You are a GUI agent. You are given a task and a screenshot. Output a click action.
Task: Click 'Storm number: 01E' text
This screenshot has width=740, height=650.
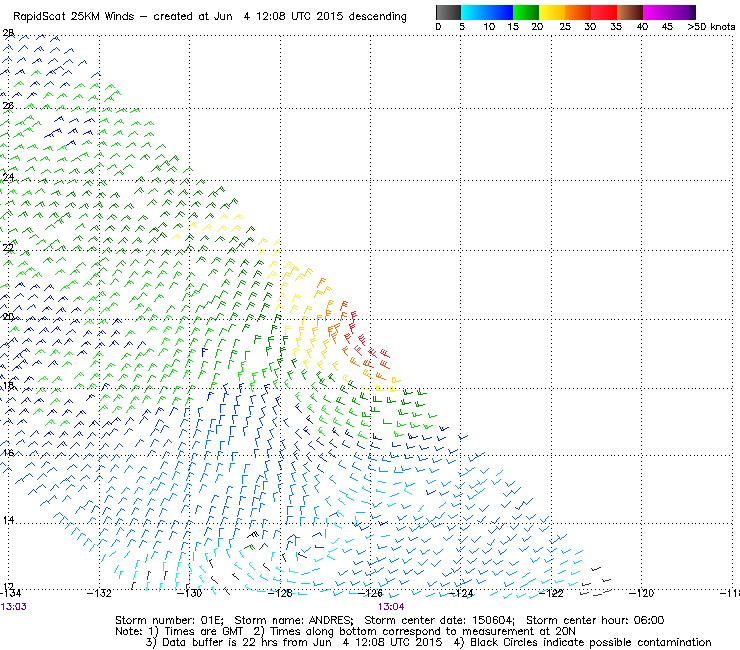tap(169, 620)
